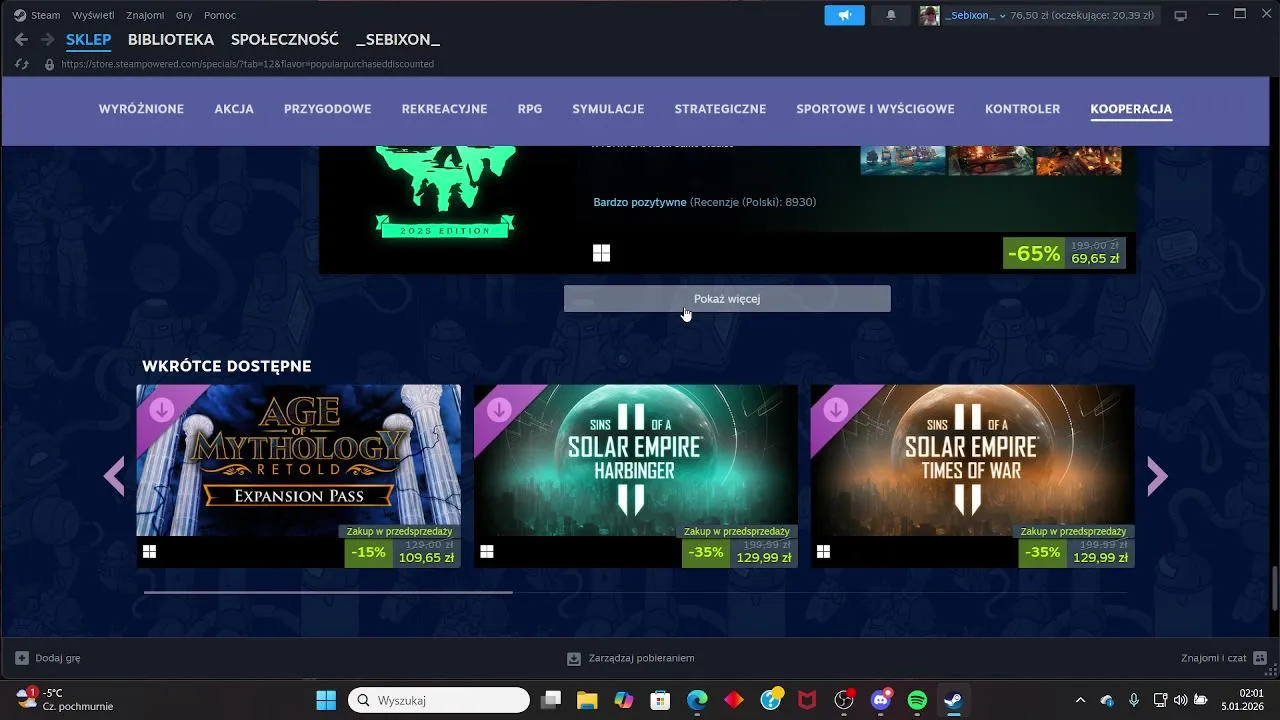Open the Big Picture monitor icon
The height and width of the screenshot is (720, 1280).
[x=1180, y=15]
